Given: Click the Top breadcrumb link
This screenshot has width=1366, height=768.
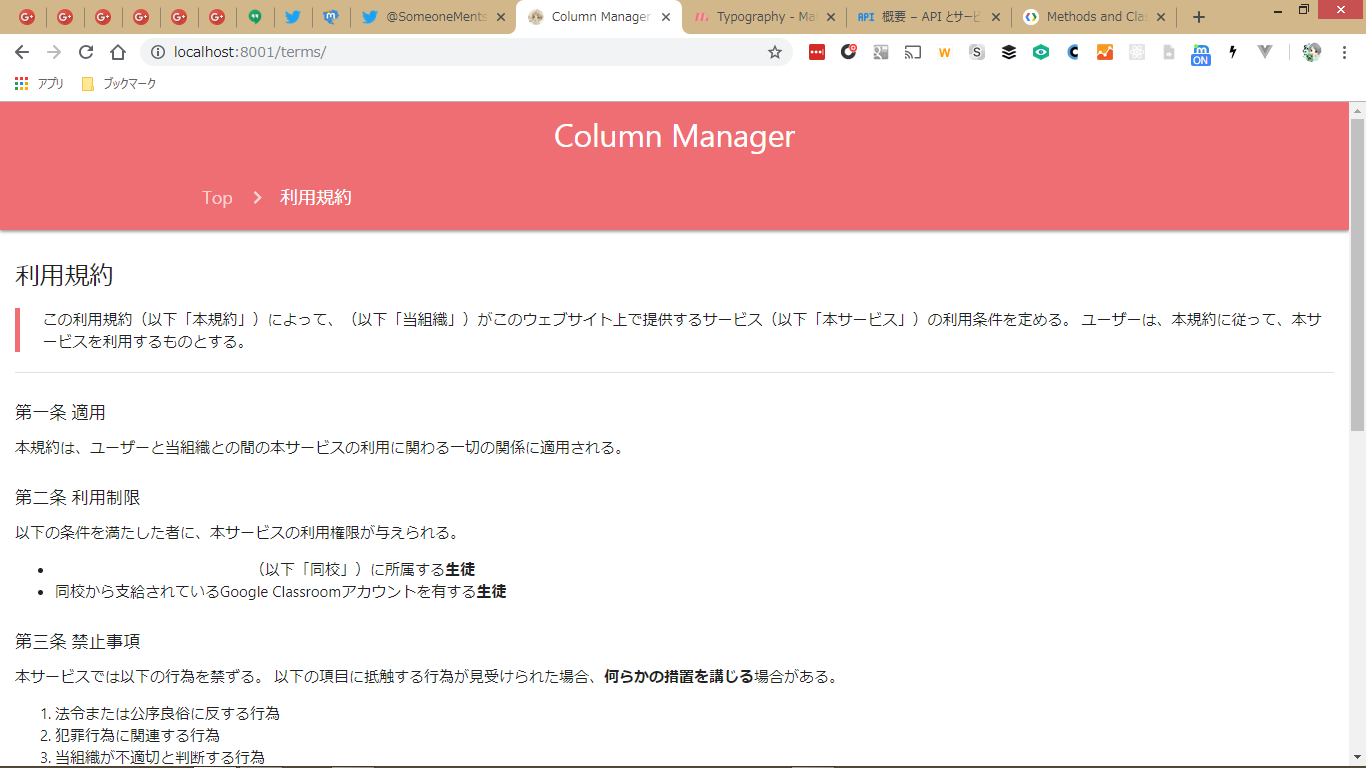Looking at the screenshot, I should [217, 198].
